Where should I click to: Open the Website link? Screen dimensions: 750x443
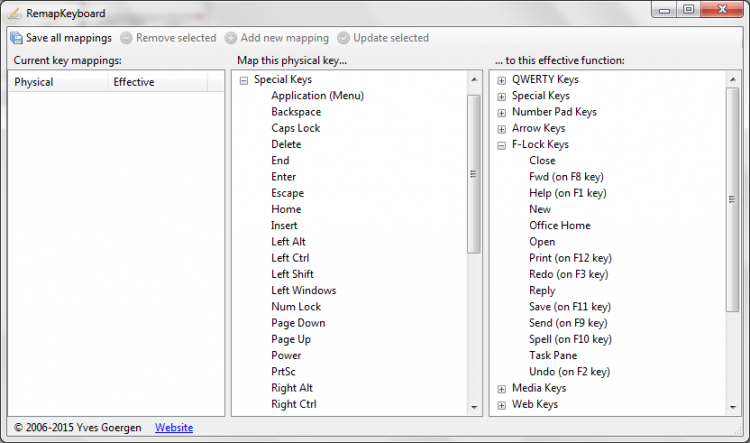coord(174,428)
